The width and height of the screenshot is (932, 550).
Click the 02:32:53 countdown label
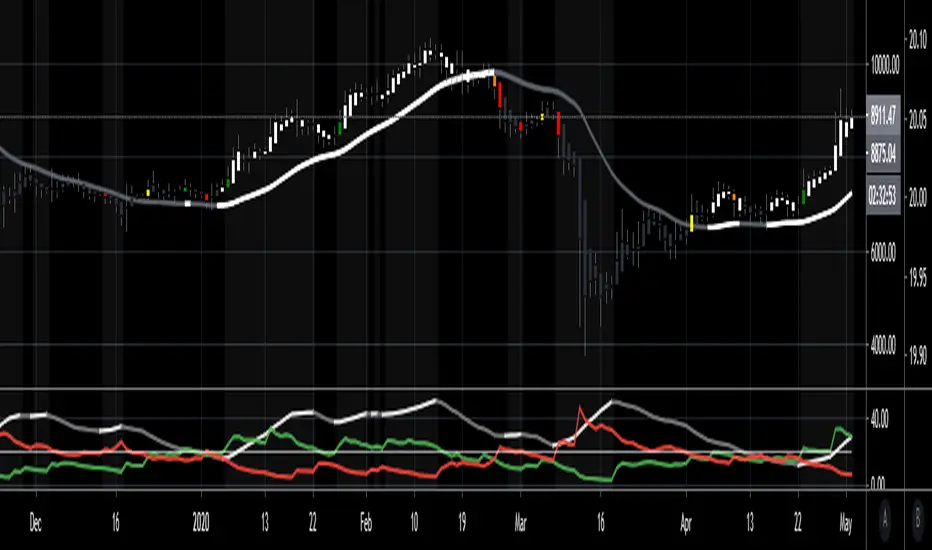[x=883, y=194]
